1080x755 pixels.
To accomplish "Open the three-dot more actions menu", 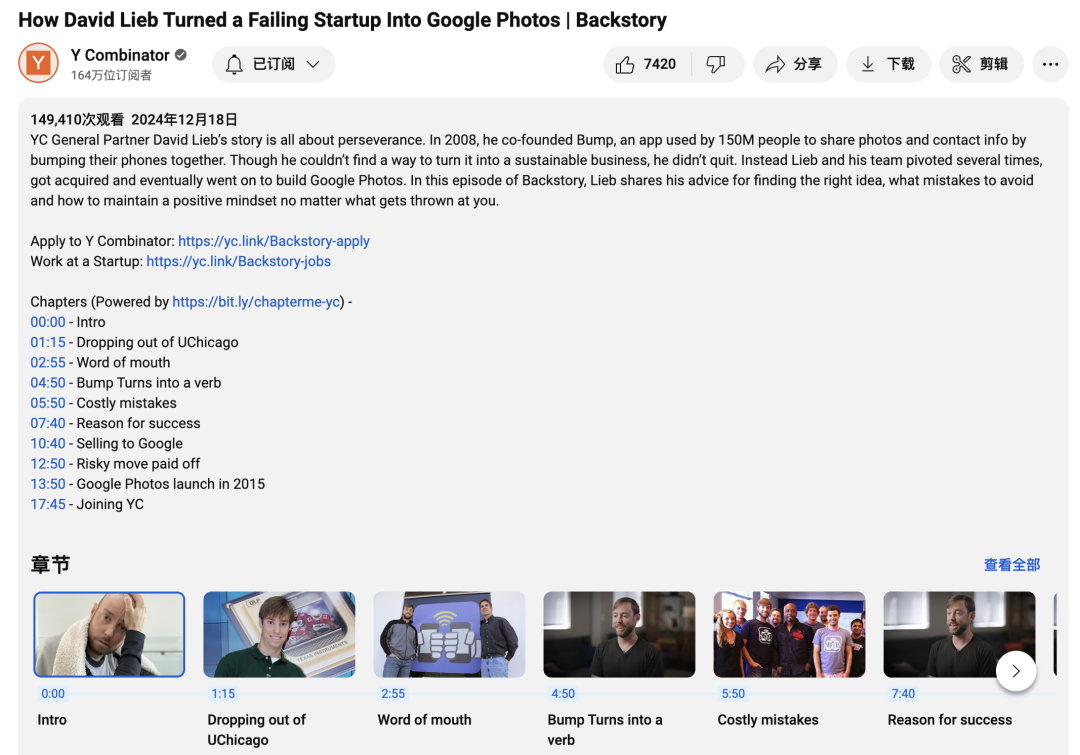I will (x=1050, y=65).
